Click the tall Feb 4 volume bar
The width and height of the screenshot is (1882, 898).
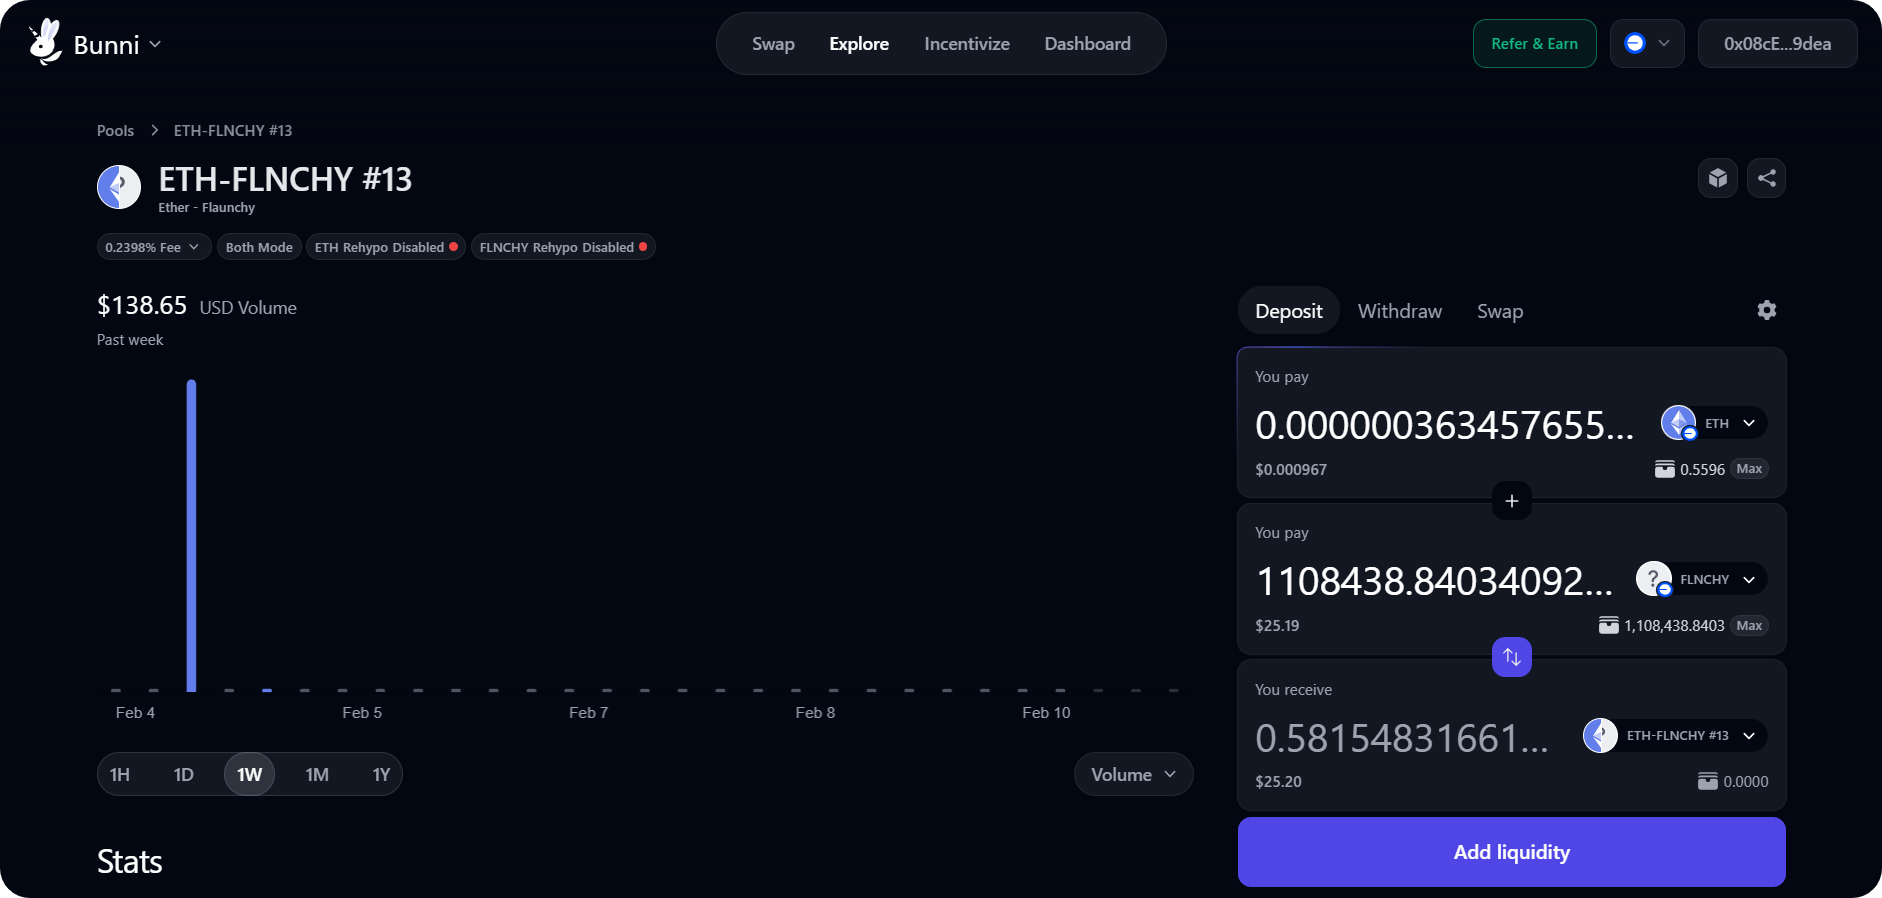191,535
